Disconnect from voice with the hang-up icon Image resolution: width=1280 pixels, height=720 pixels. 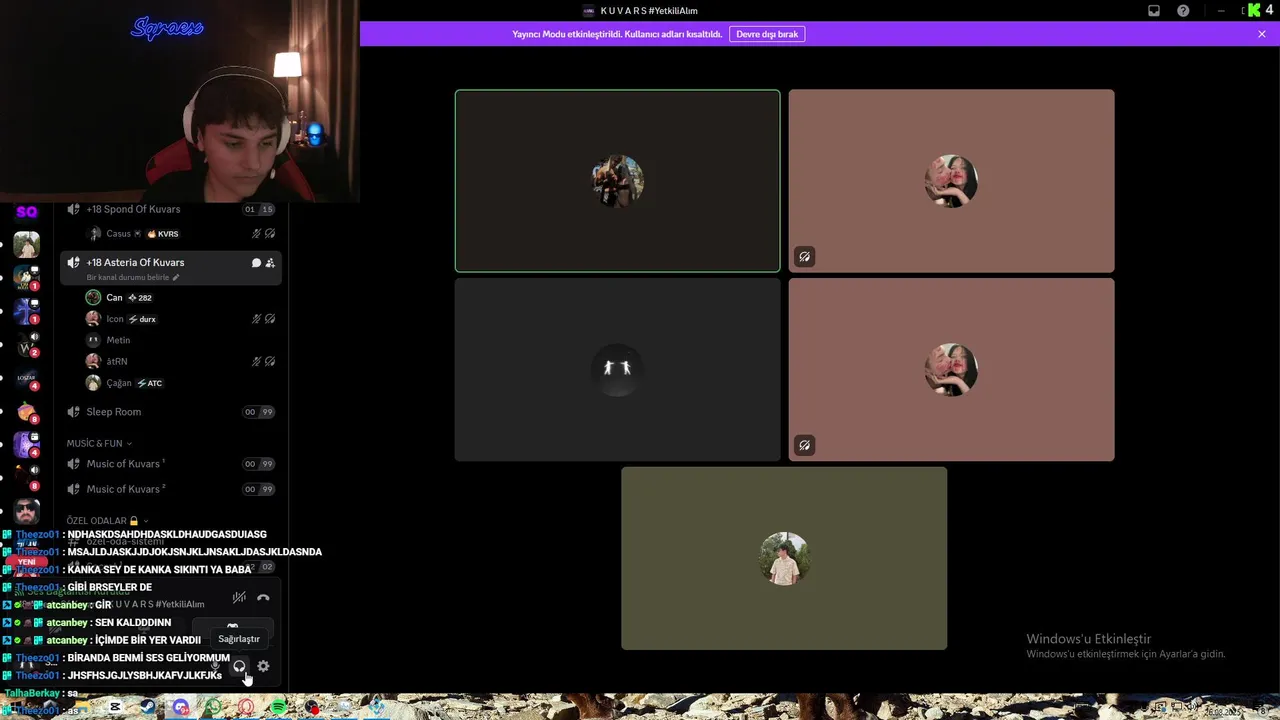[x=263, y=598]
